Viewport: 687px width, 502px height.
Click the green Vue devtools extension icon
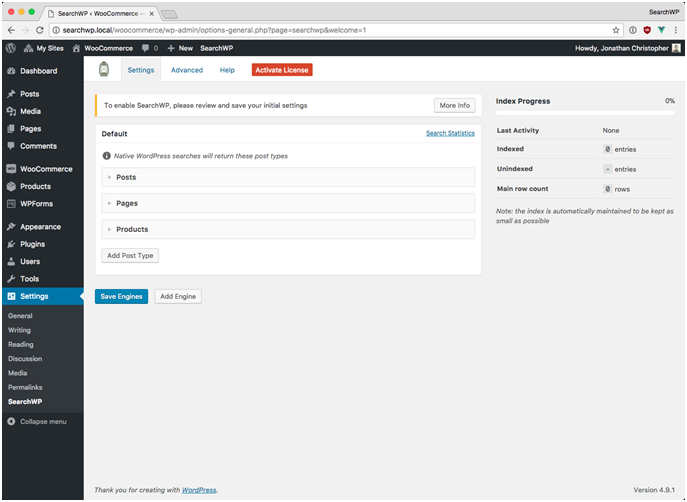coord(661,30)
